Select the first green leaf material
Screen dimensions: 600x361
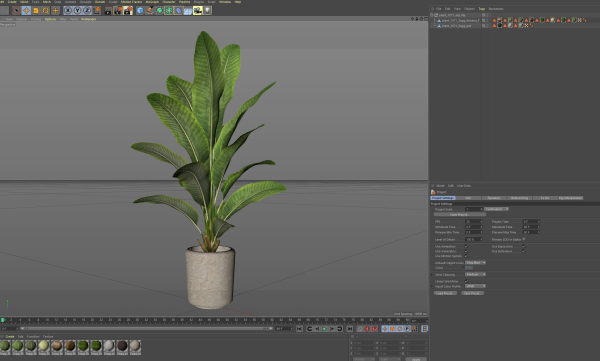coord(5,346)
